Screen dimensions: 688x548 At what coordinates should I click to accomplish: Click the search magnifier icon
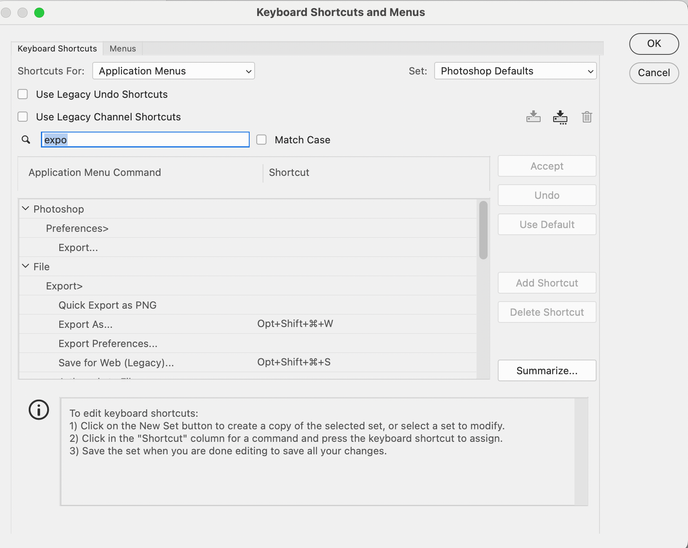26,141
